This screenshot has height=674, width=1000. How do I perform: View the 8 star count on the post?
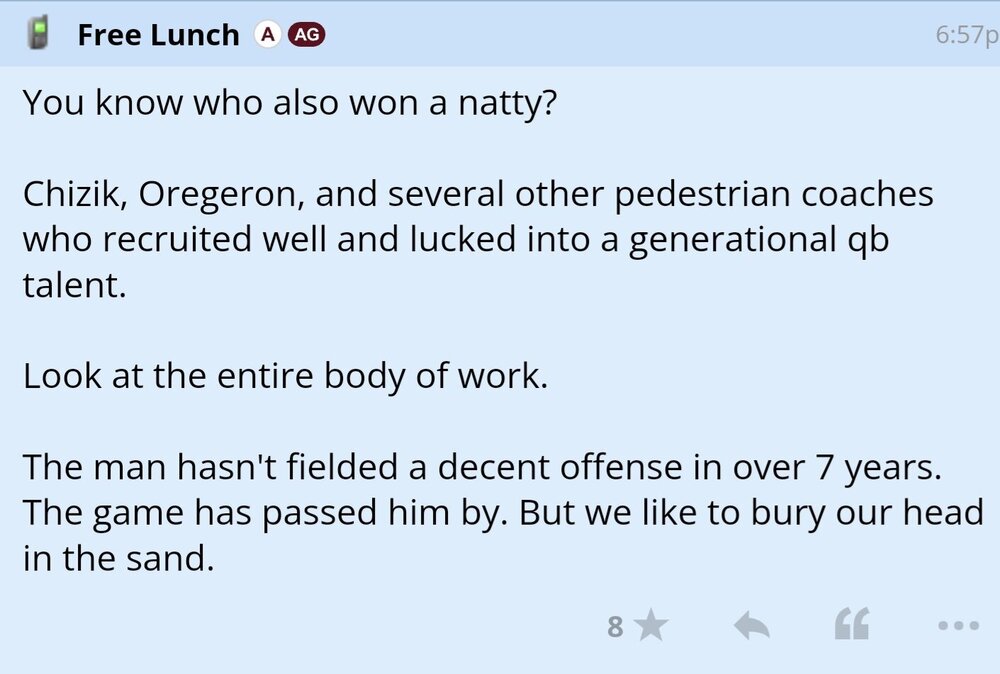coord(615,627)
